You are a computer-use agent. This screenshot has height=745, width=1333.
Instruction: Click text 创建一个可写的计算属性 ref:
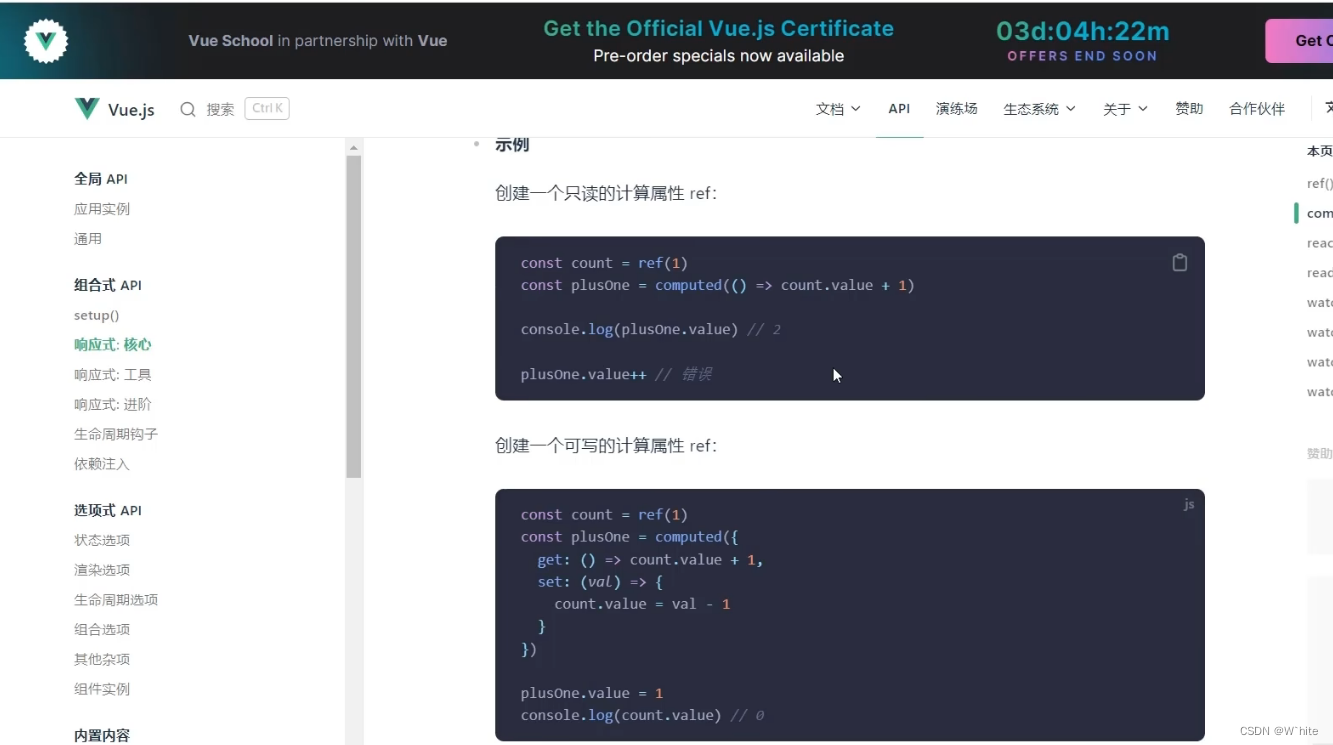(x=606, y=445)
